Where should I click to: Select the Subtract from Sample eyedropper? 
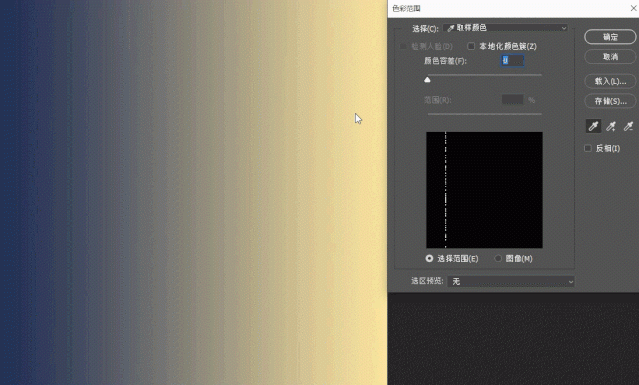[628, 126]
